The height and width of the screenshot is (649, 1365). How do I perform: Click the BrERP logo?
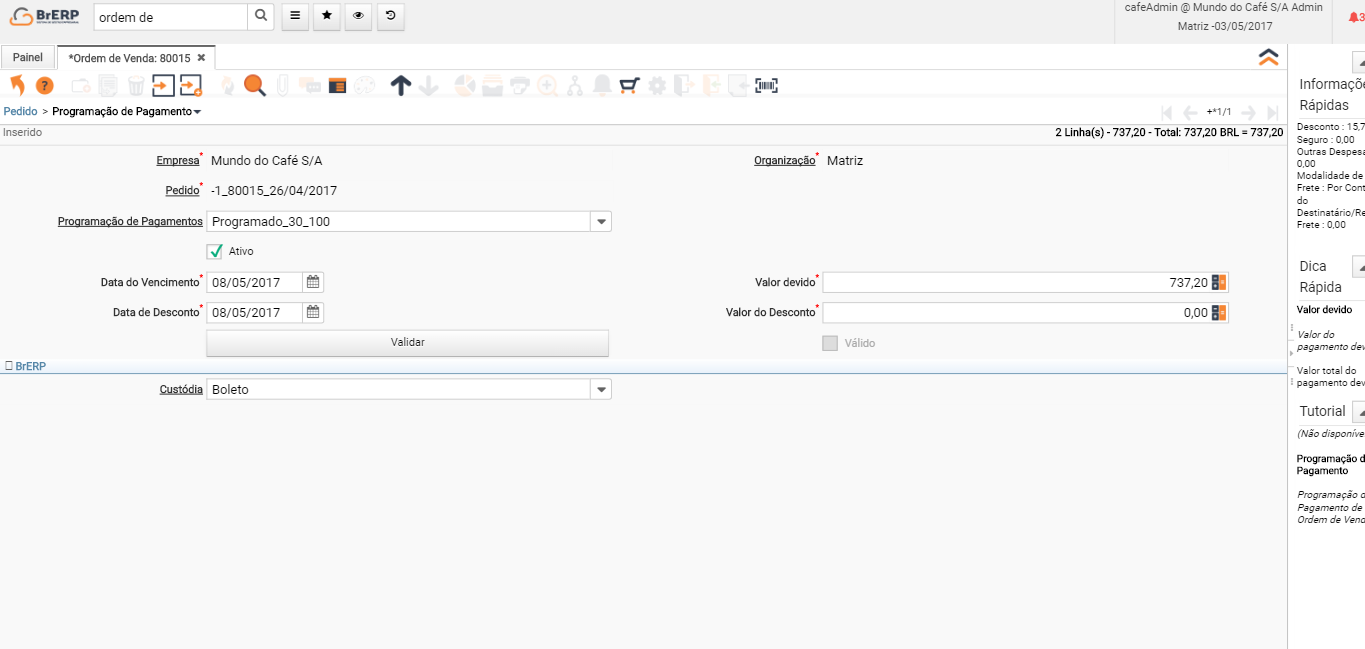click(x=44, y=17)
